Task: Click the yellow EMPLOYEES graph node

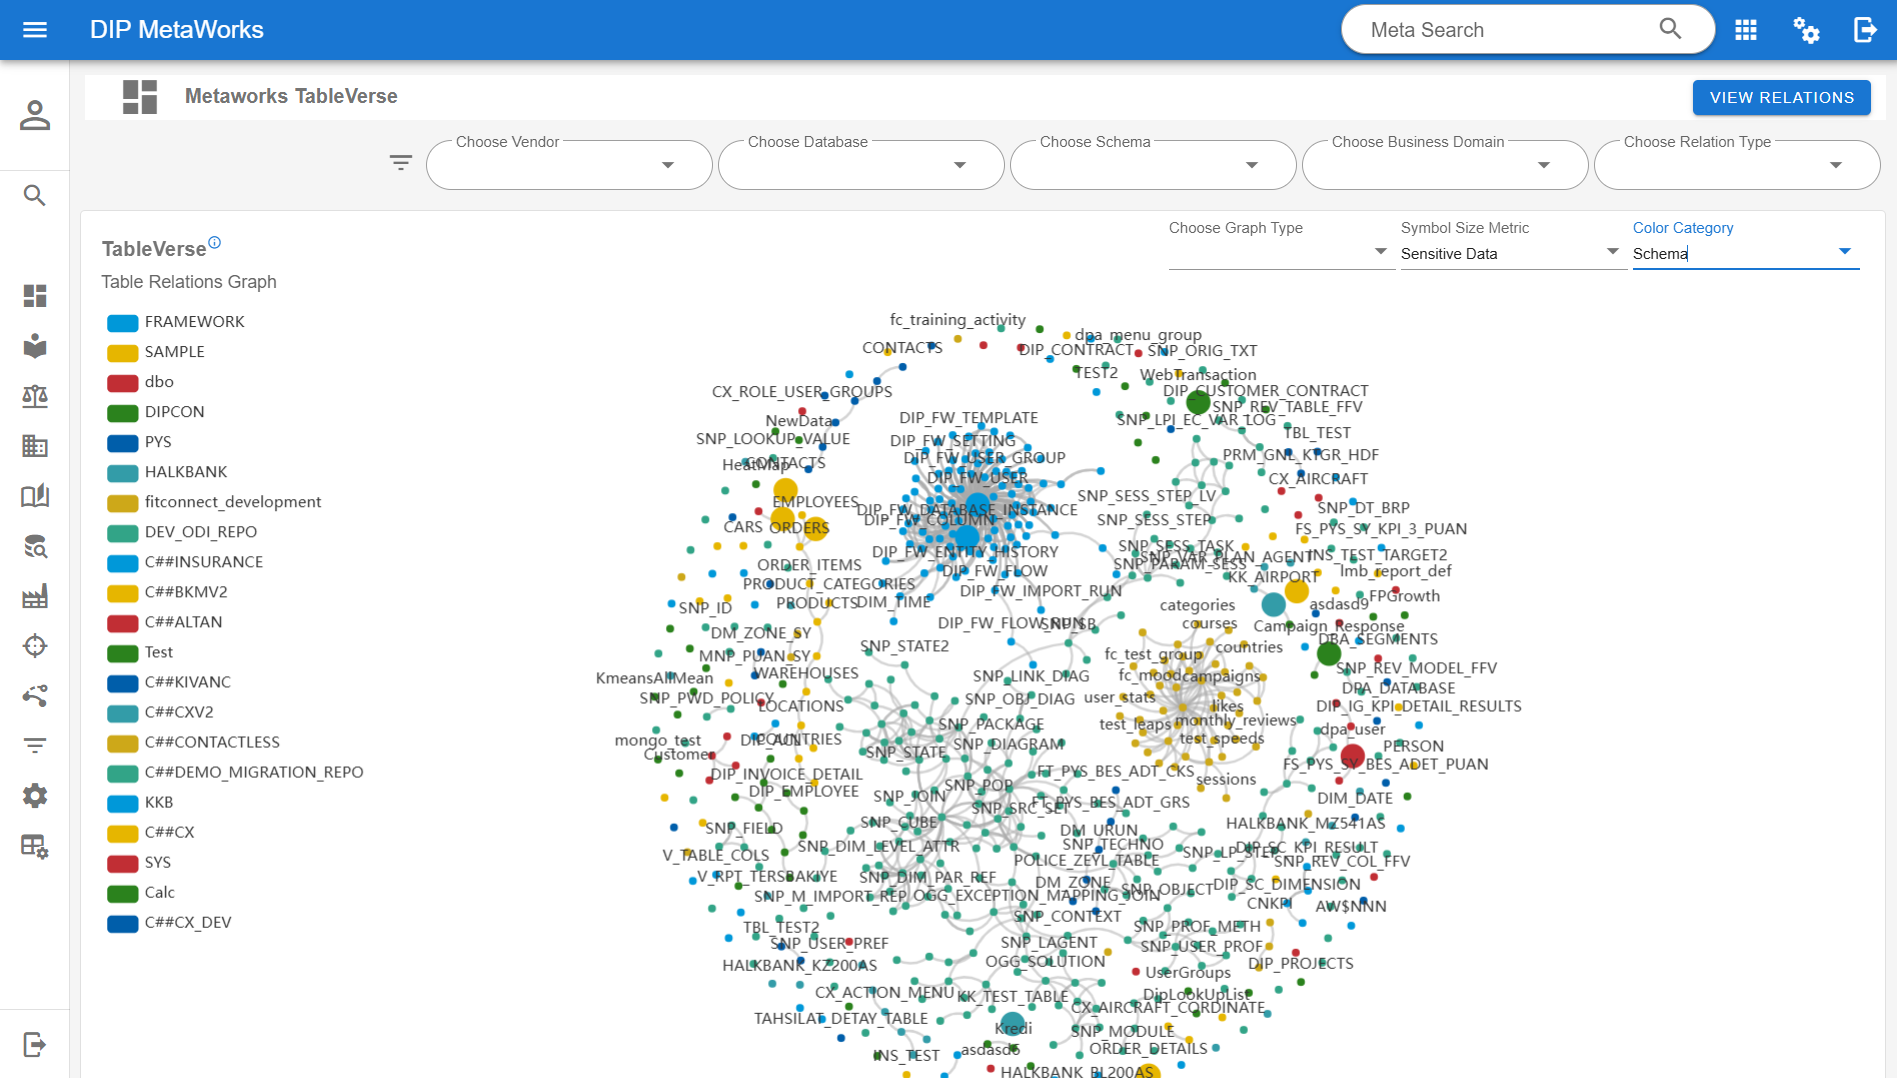Action: click(785, 492)
